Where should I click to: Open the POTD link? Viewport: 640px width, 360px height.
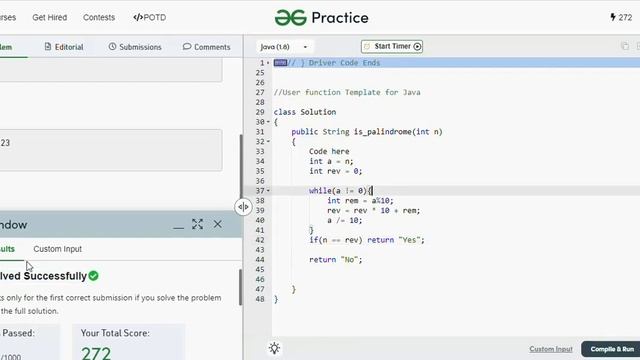click(149, 18)
